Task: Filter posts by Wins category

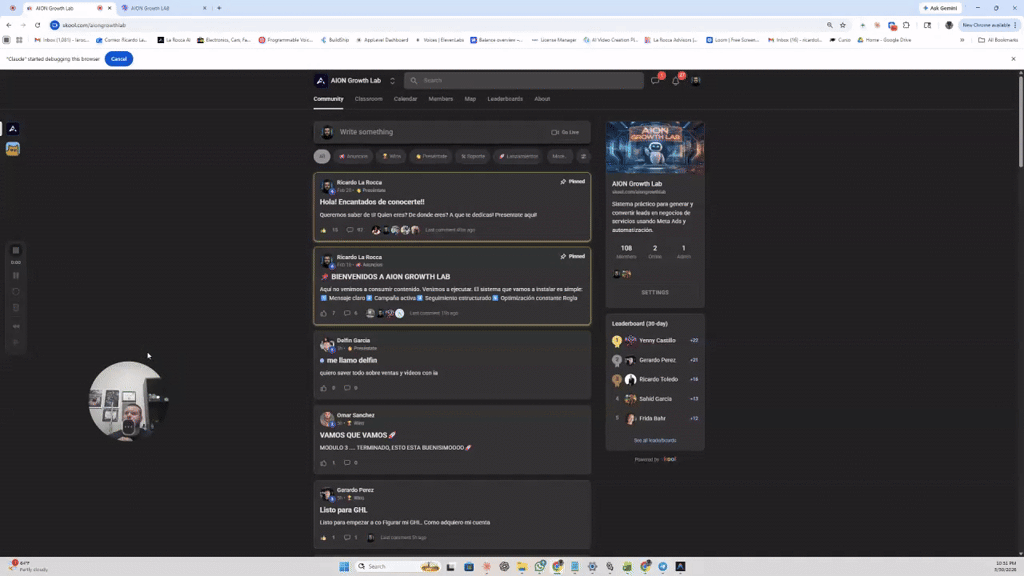Action: point(392,156)
